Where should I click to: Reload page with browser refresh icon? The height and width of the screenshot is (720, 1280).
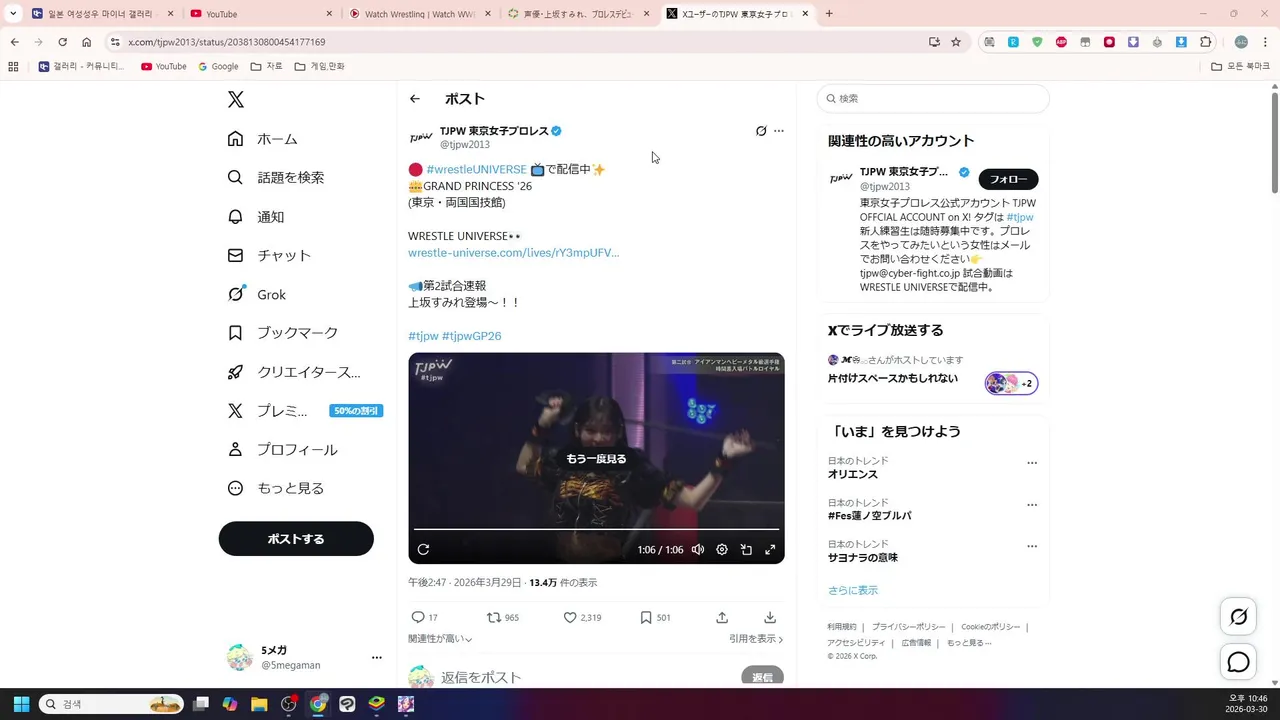pos(62,42)
